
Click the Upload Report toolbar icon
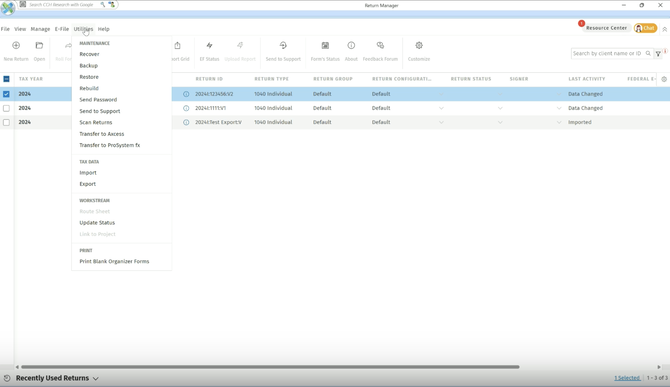(x=240, y=45)
